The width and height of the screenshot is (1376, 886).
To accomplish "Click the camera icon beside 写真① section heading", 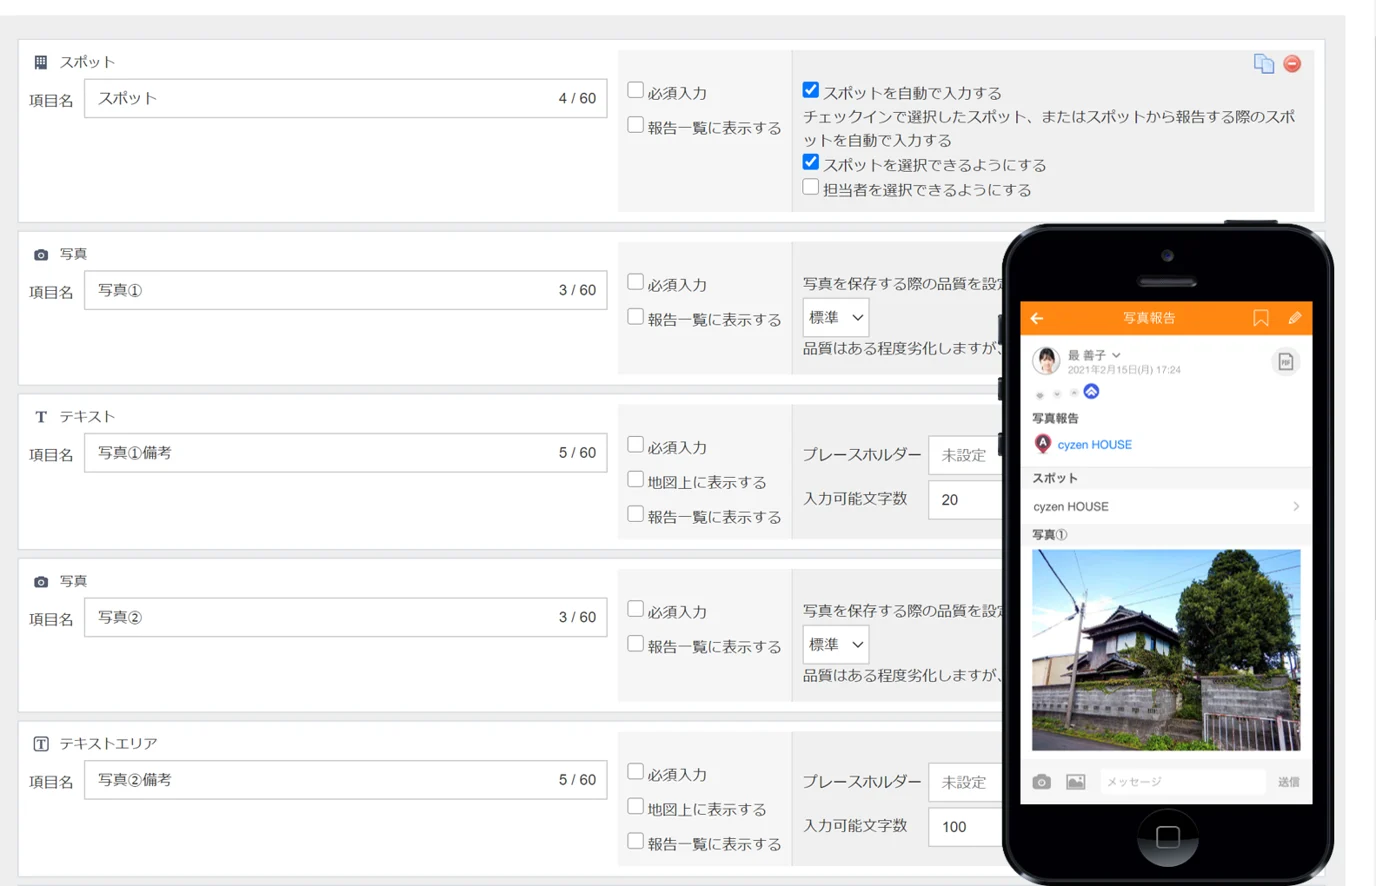I will coord(41,254).
